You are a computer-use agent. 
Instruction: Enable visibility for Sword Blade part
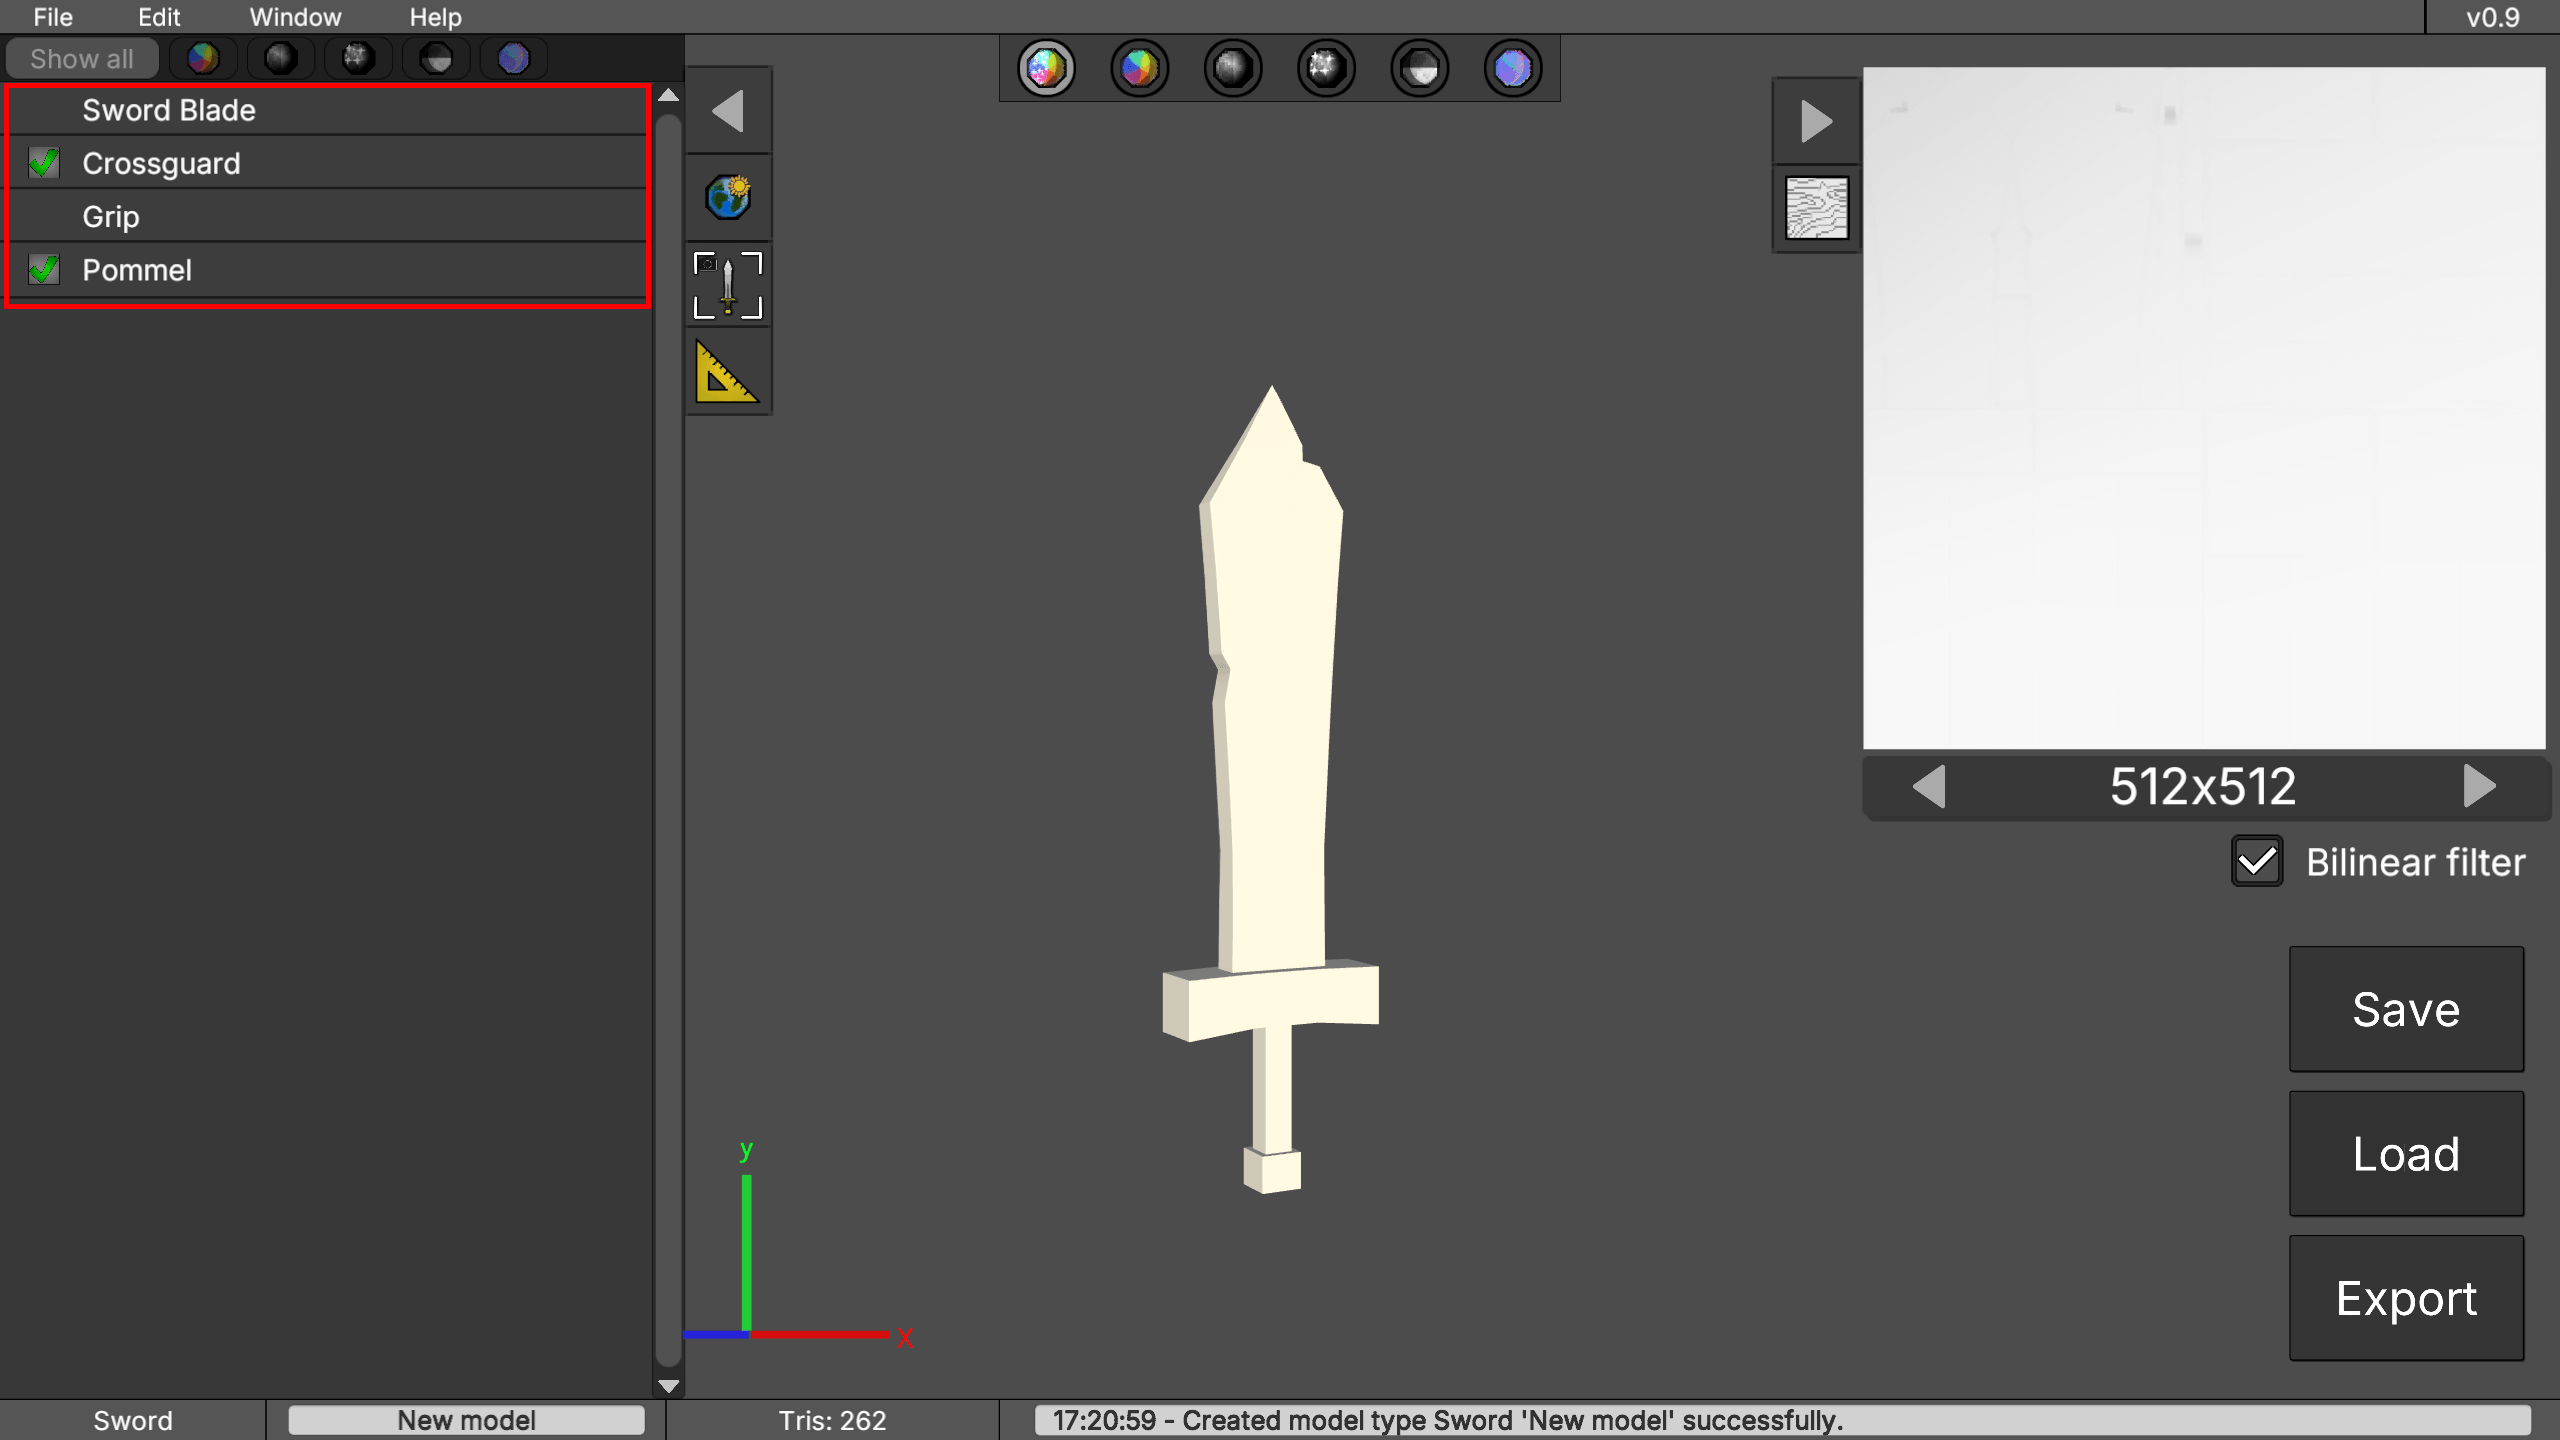(x=43, y=110)
